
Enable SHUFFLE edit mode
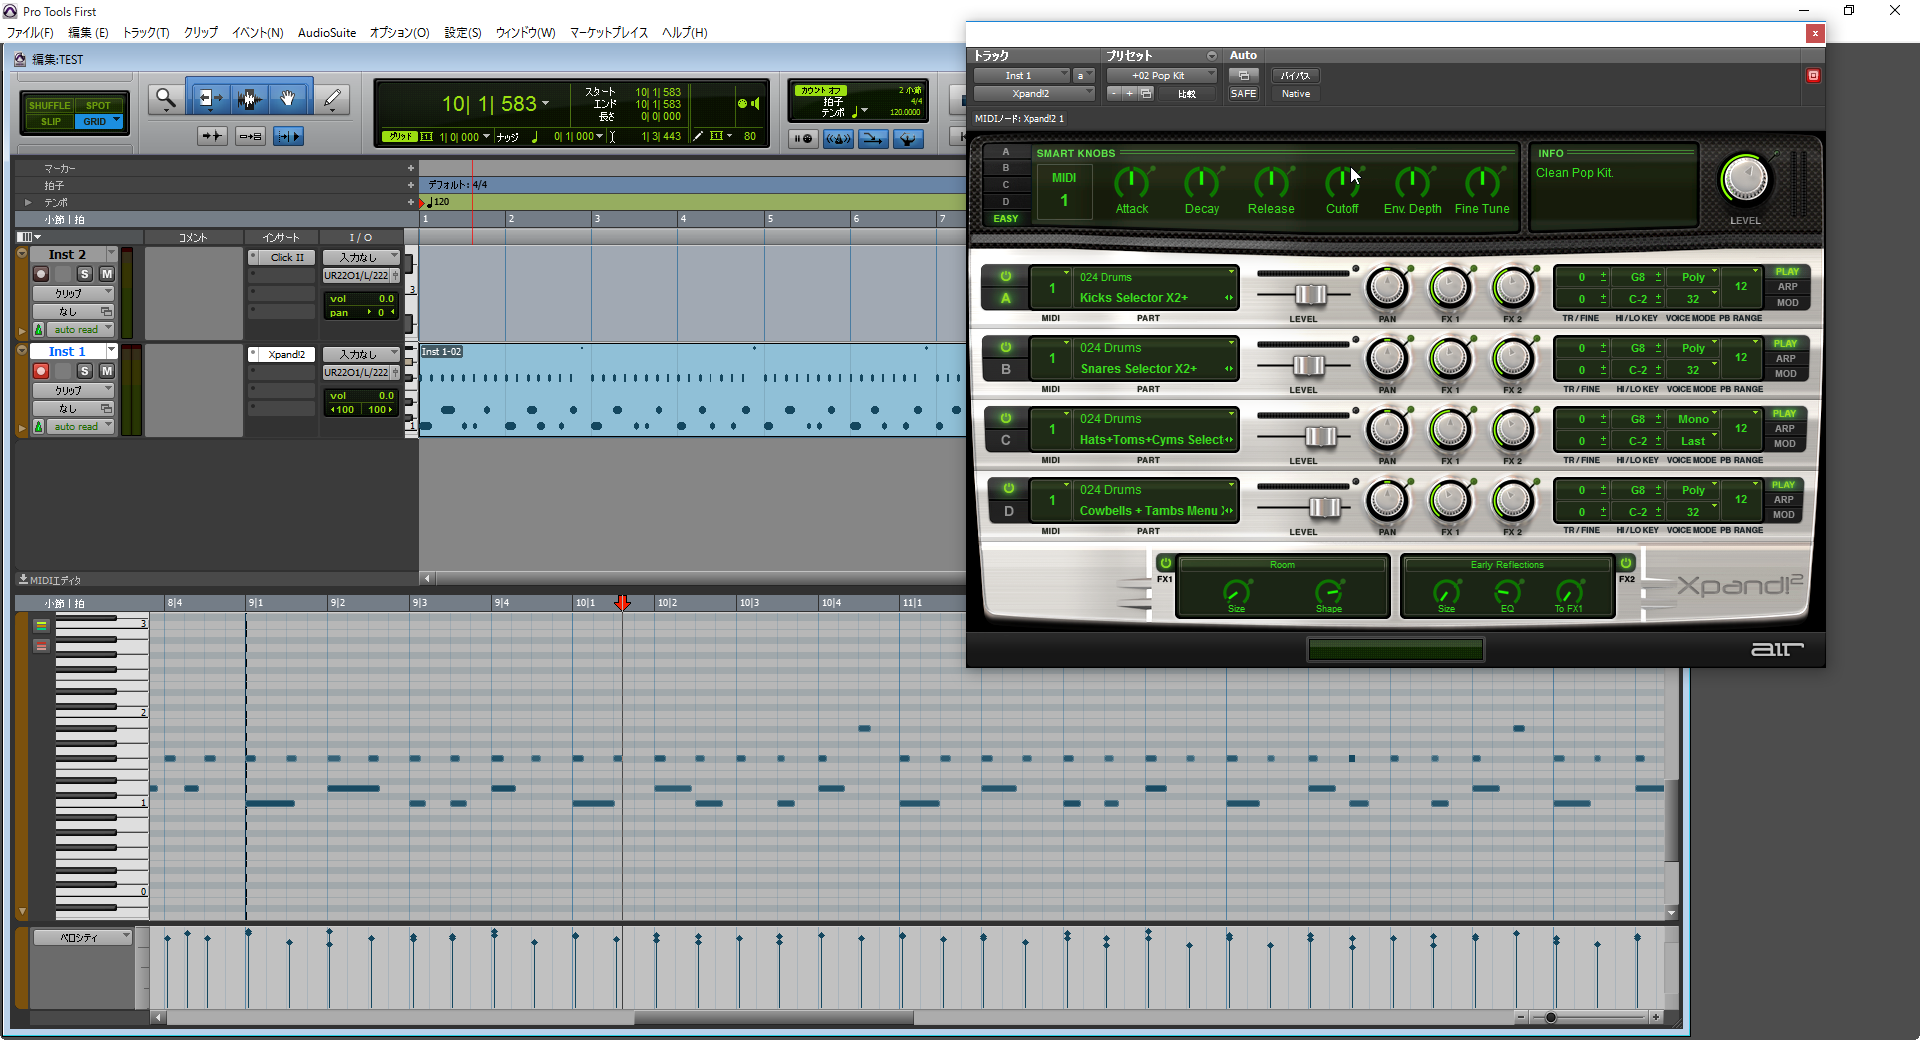[x=49, y=106]
